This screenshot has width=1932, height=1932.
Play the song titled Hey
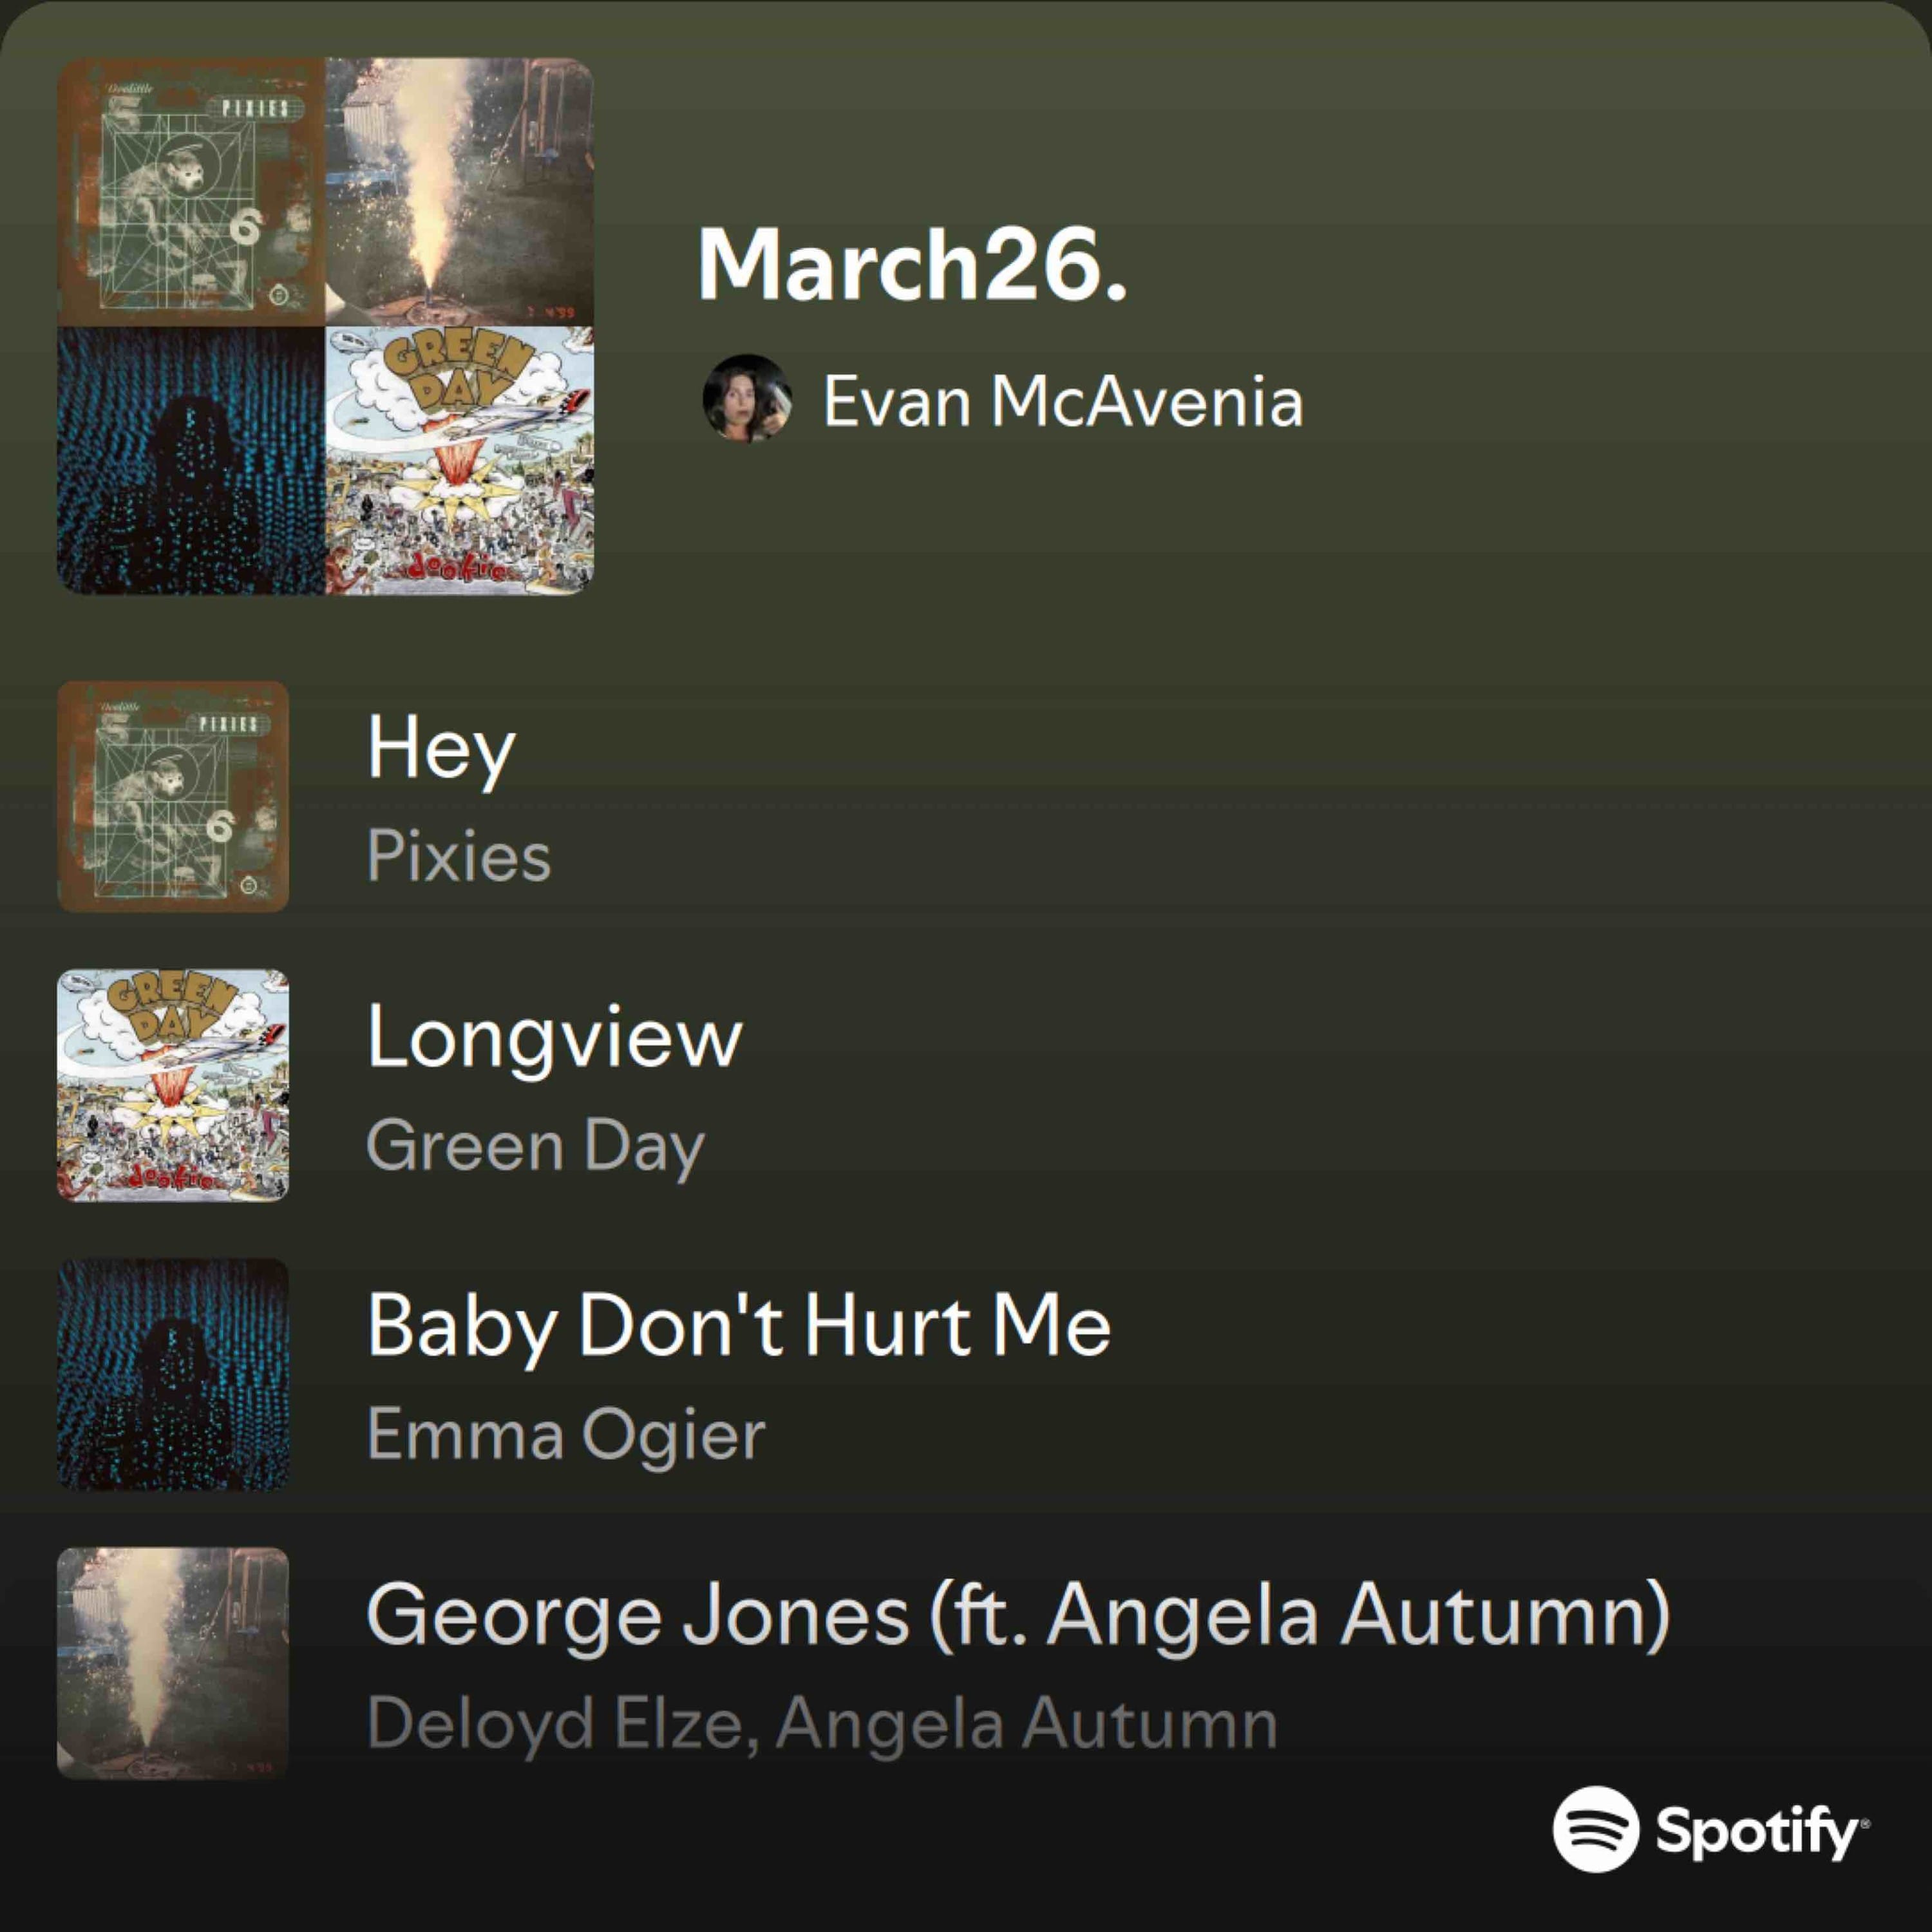441,750
